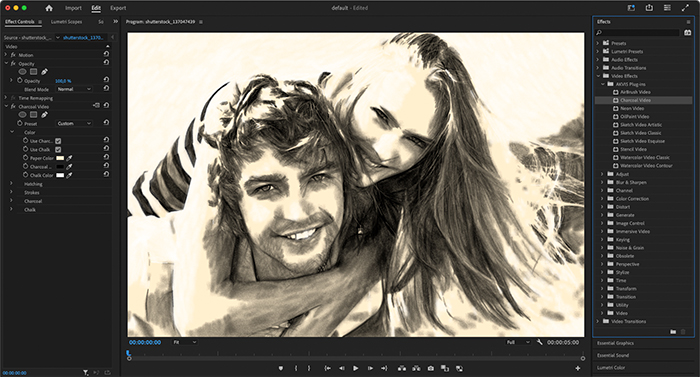Open the source clip dropdown arrow
700x377 pixels.
[x=58, y=38]
